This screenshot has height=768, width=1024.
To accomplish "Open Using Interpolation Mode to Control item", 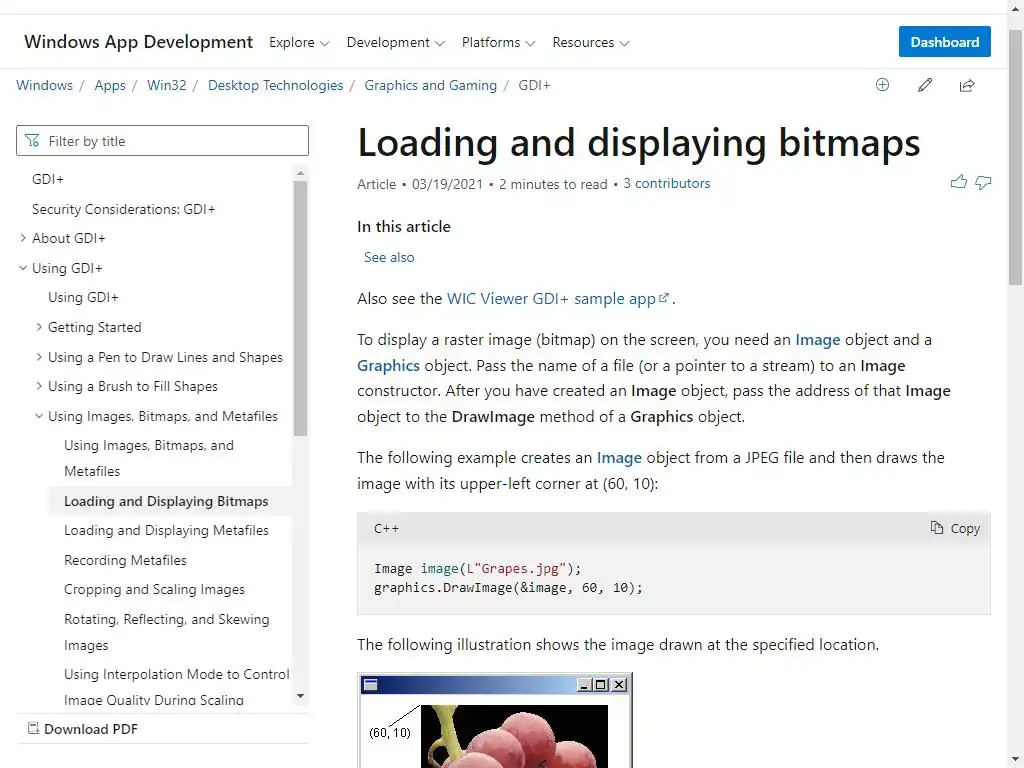I will click(x=176, y=686).
